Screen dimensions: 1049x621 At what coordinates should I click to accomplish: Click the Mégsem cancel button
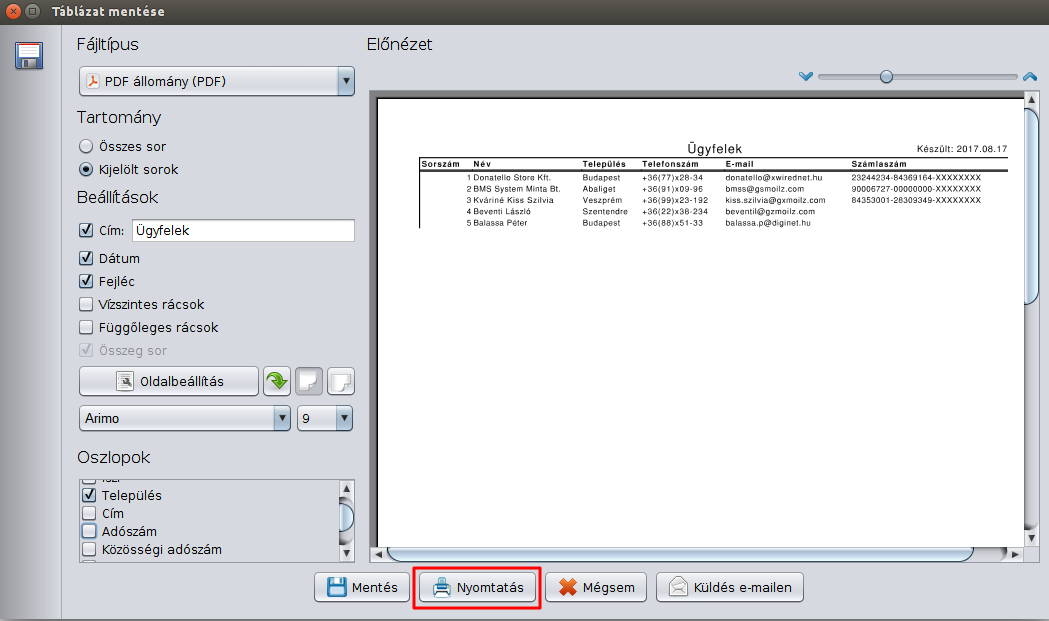click(x=596, y=587)
